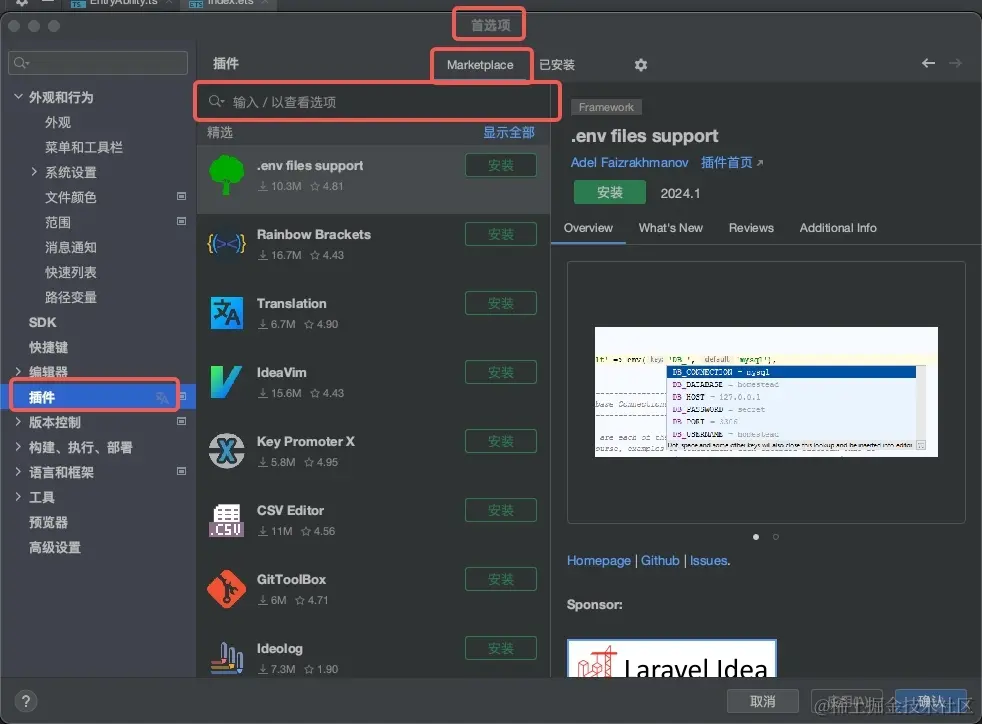Click the Laravel Idea sponsor banner
The height and width of the screenshot is (724, 982).
pyautogui.click(x=671, y=658)
